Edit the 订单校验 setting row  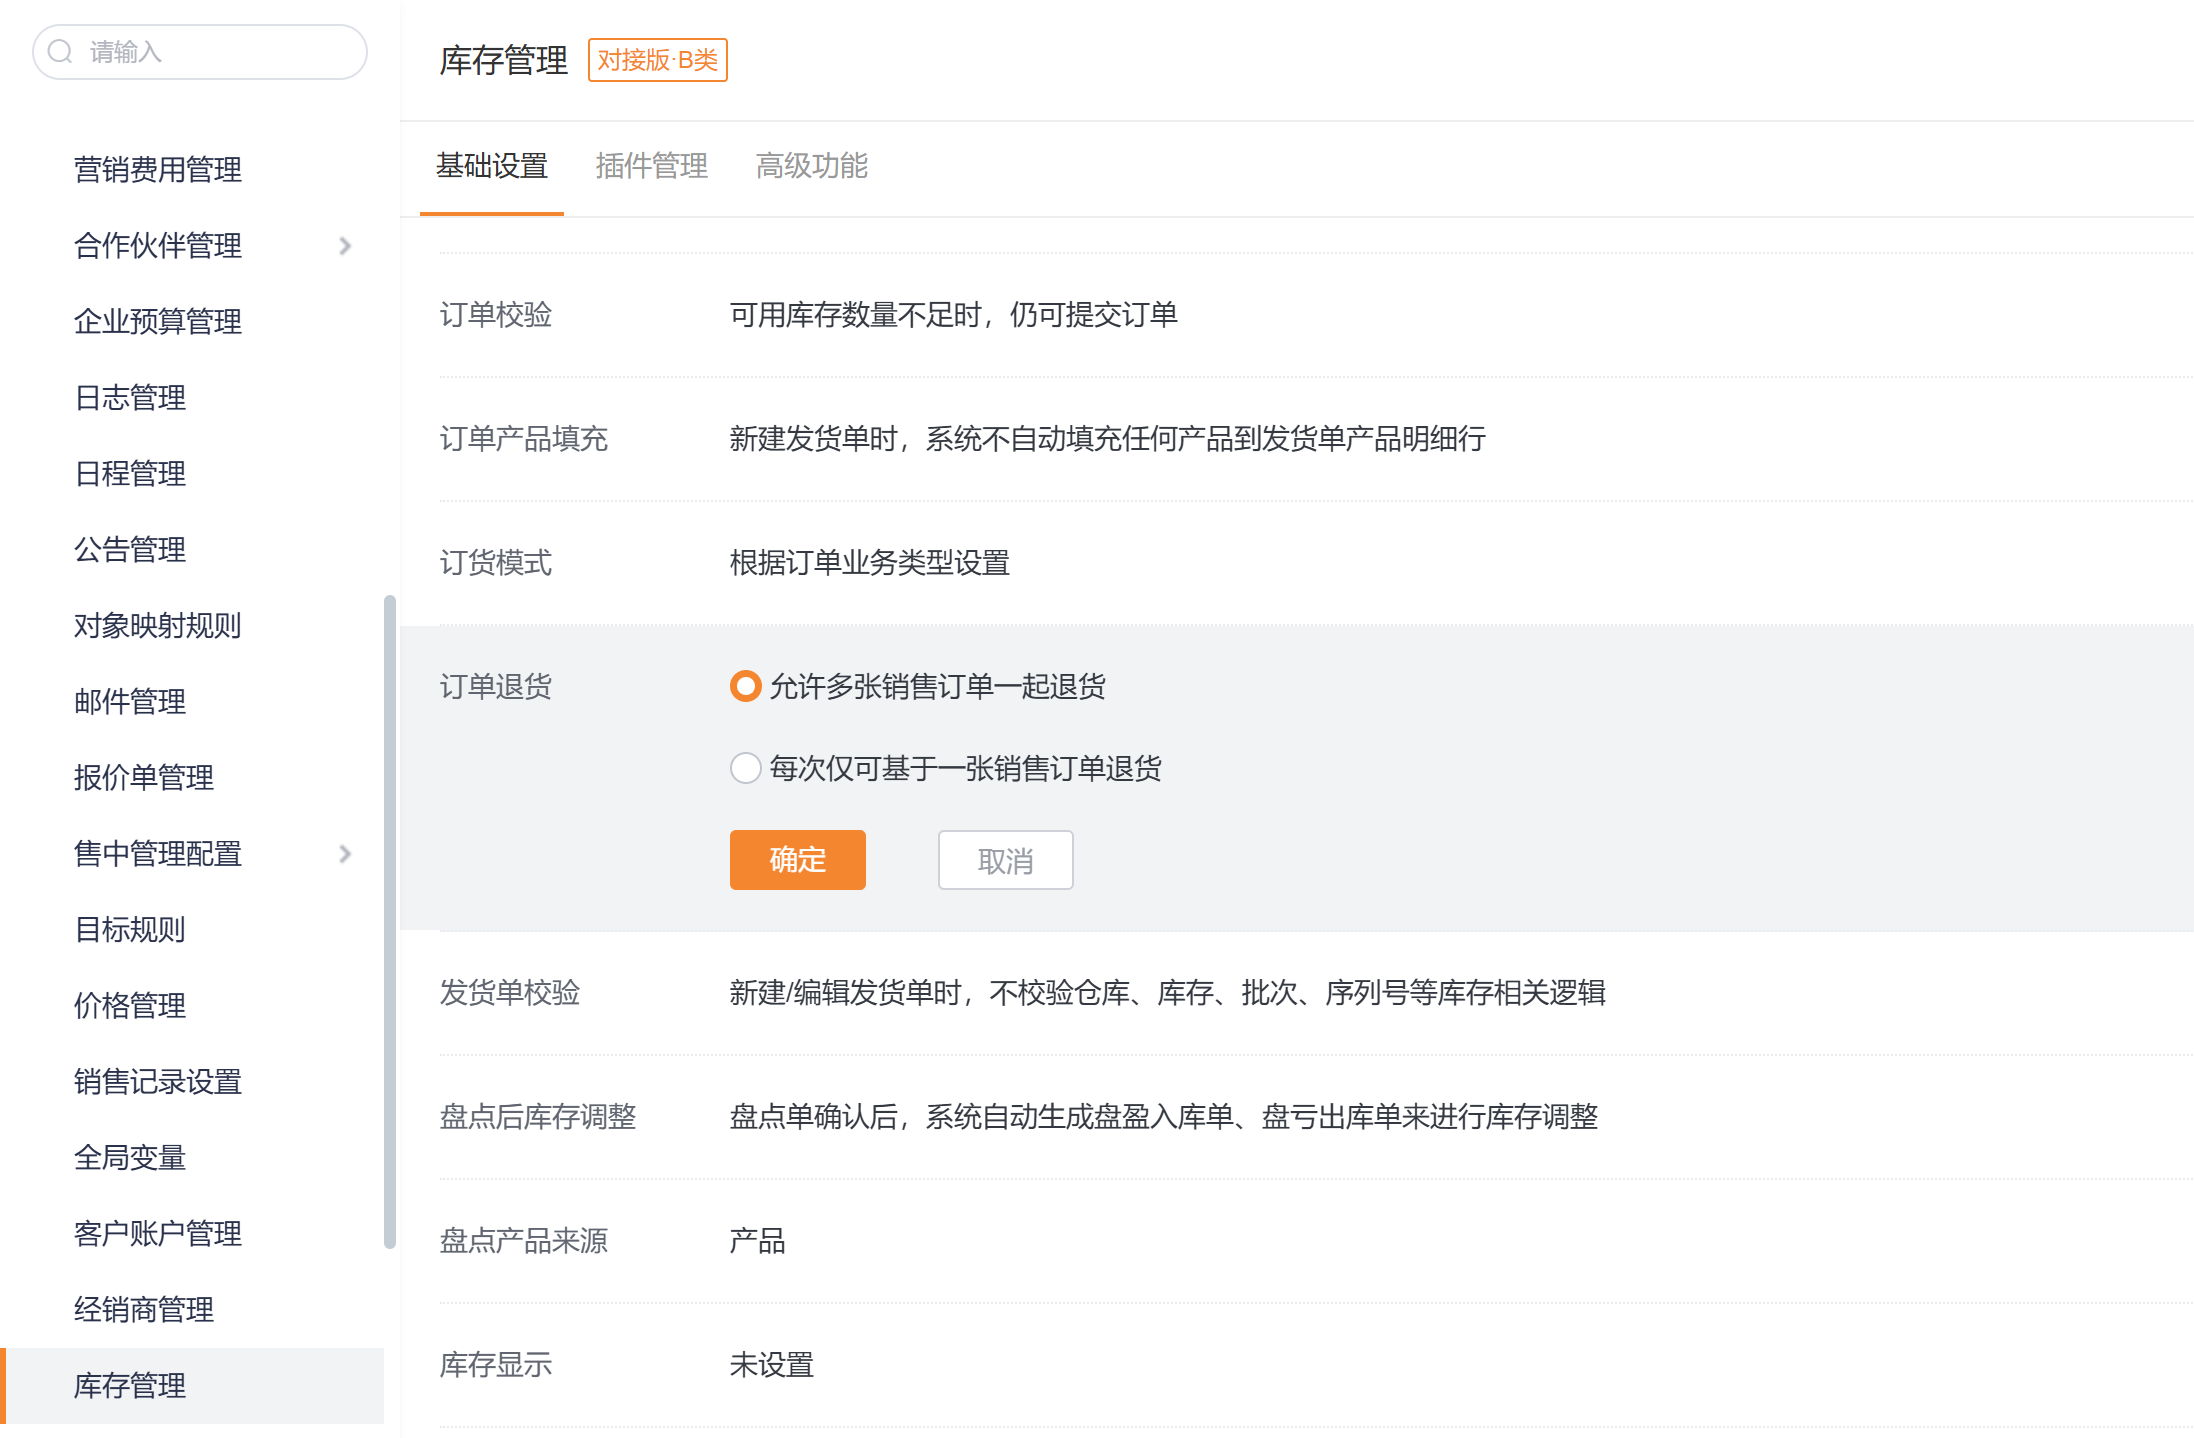953,315
